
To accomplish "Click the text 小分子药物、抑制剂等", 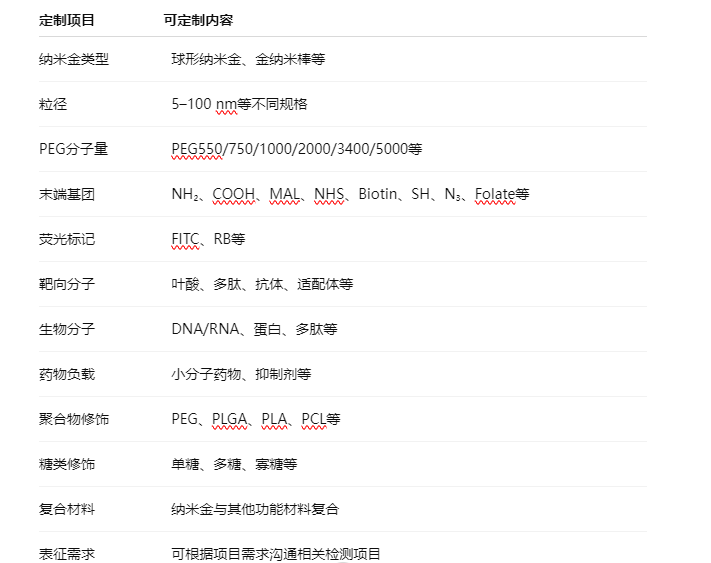I will point(241,374).
